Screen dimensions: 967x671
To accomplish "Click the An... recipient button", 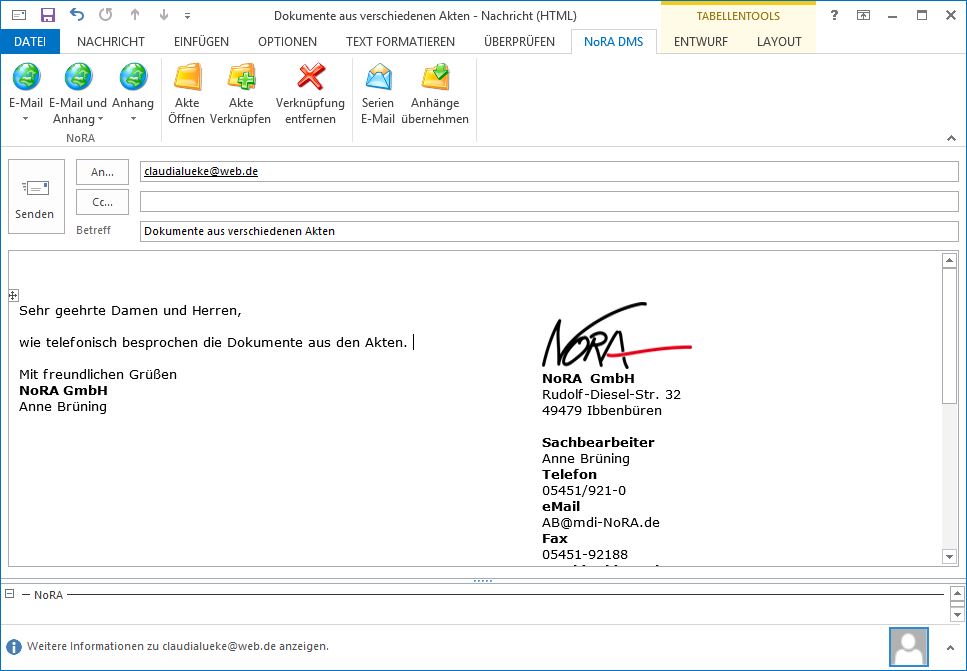I will click(102, 172).
